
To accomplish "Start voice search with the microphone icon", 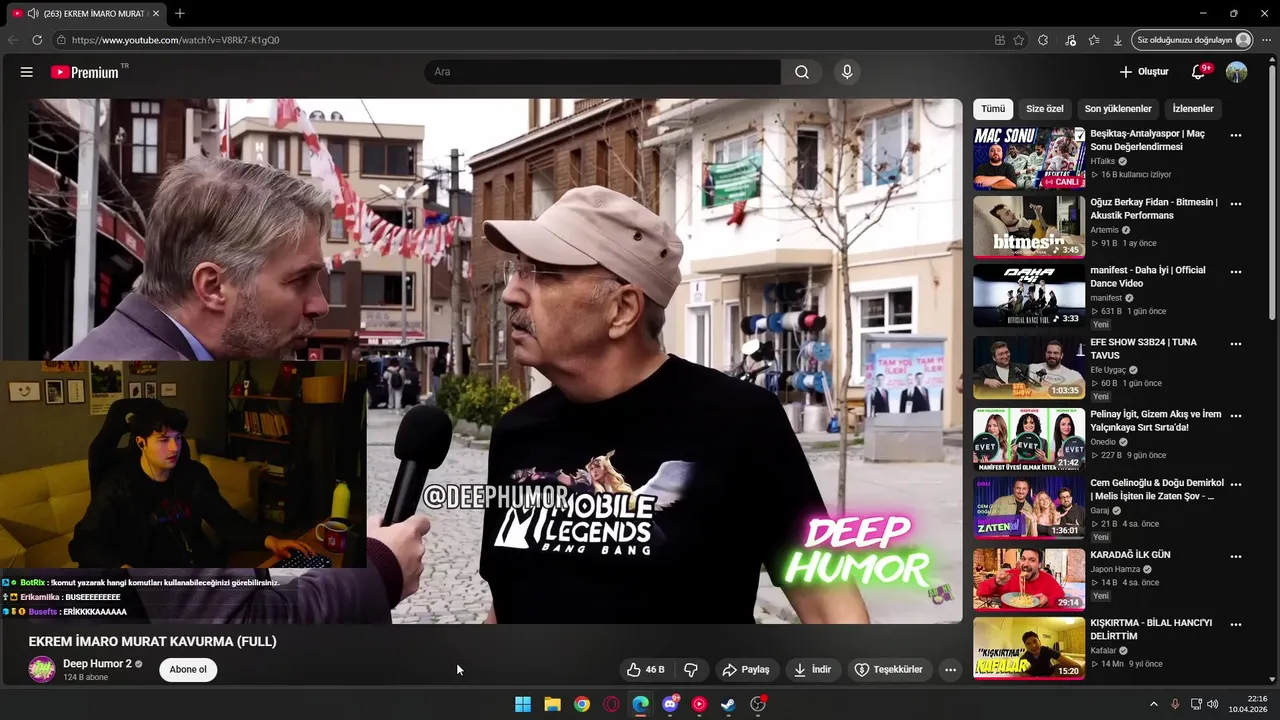I will click(x=847, y=72).
